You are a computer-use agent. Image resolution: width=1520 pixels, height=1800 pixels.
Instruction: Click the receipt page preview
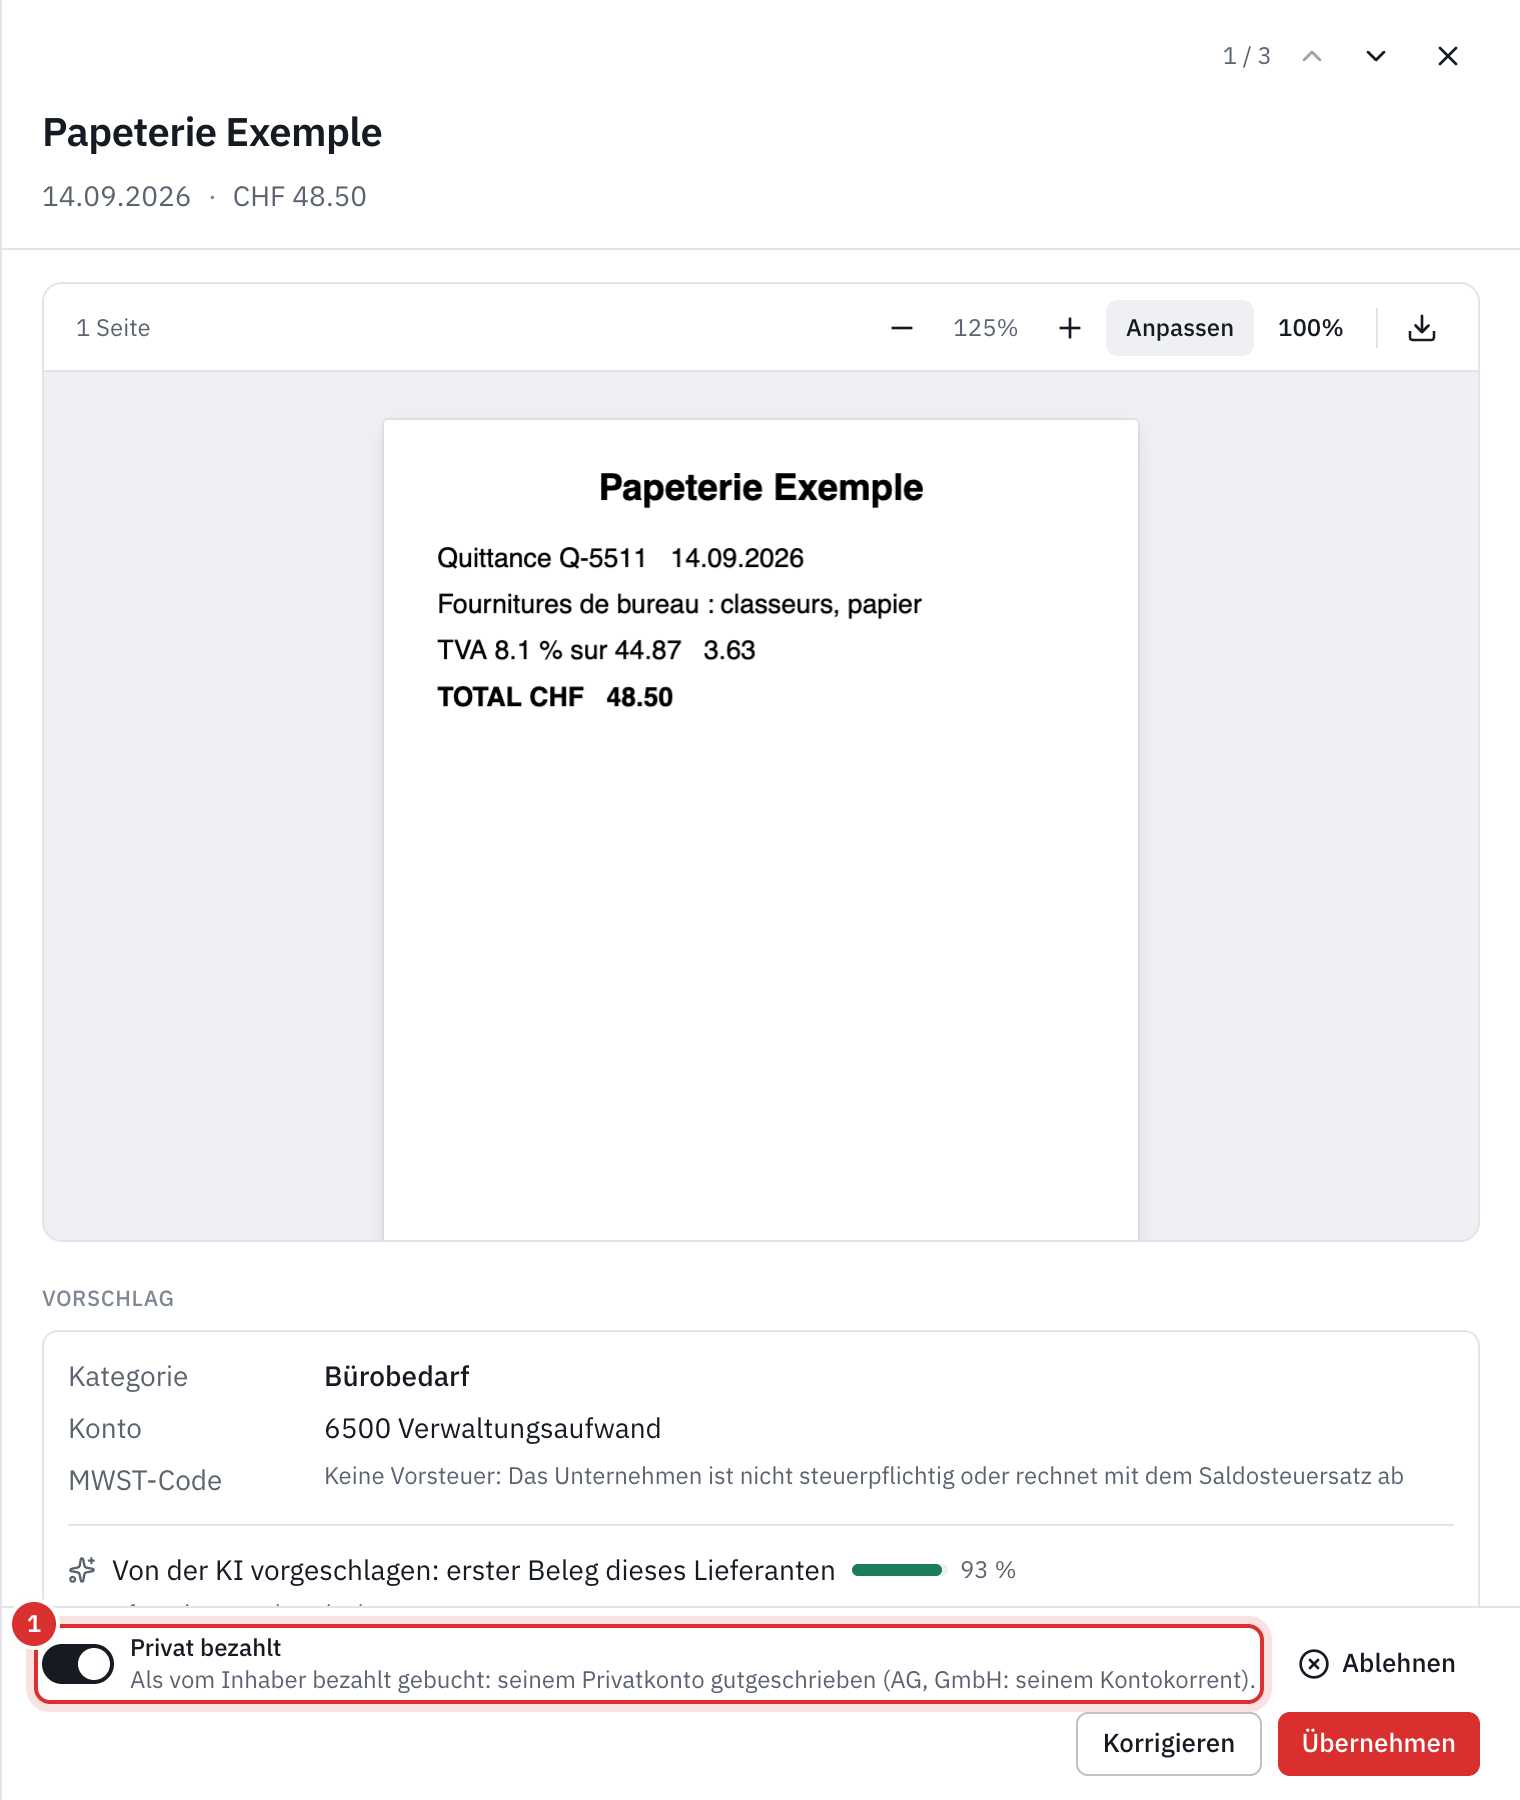click(x=761, y=829)
